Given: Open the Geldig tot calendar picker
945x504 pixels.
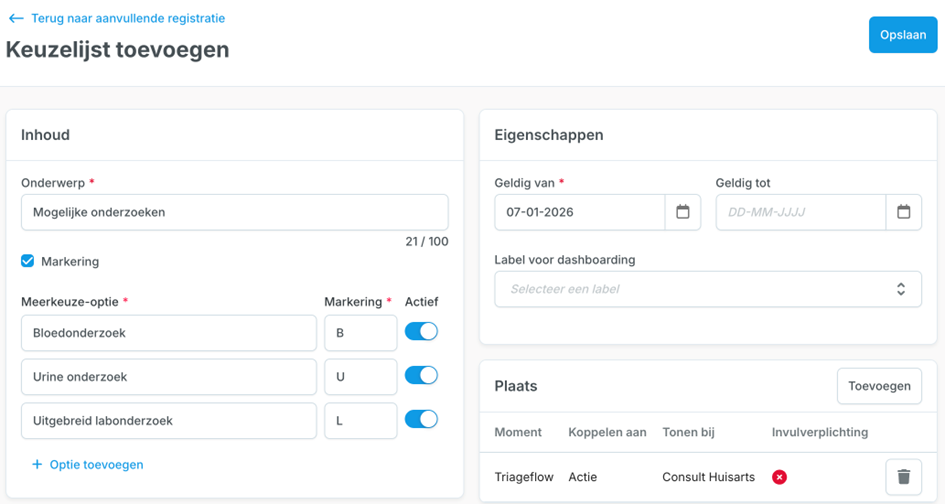Looking at the screenshot, I should click(903, 212).
